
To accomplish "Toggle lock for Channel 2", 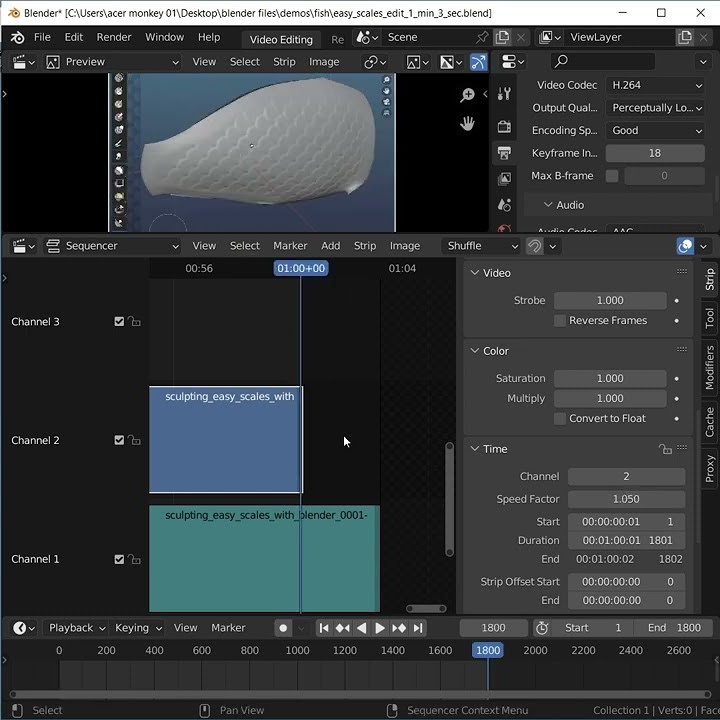I will coord(134,440).
